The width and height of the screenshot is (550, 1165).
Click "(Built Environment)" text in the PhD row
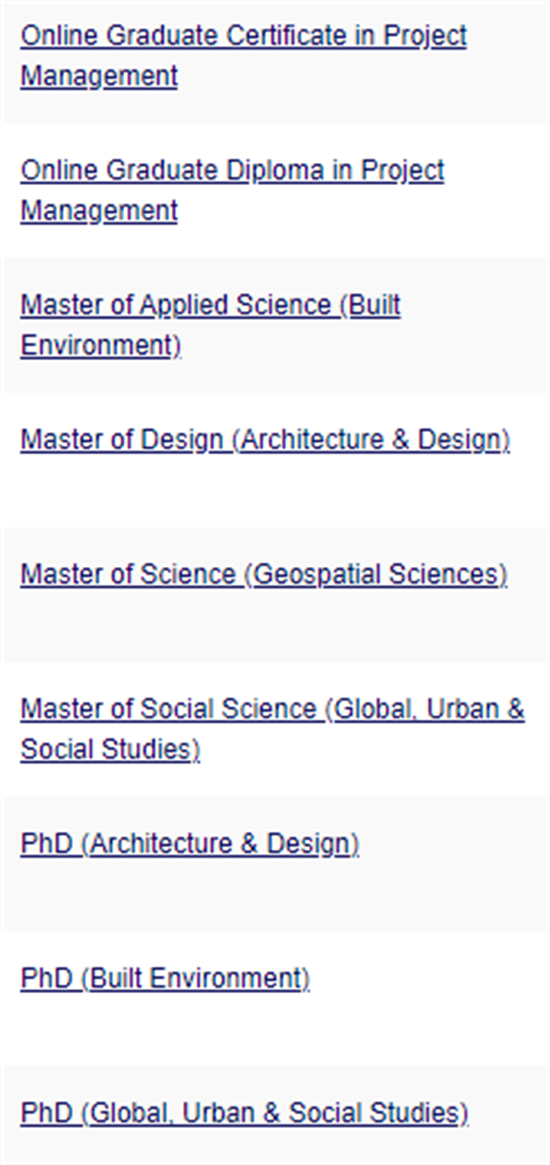(195, 979)
